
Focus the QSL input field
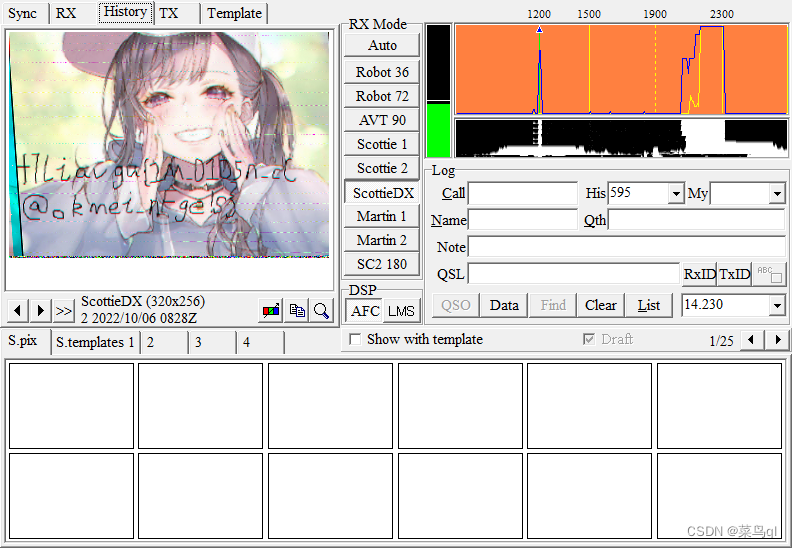(x=574, y=274)
